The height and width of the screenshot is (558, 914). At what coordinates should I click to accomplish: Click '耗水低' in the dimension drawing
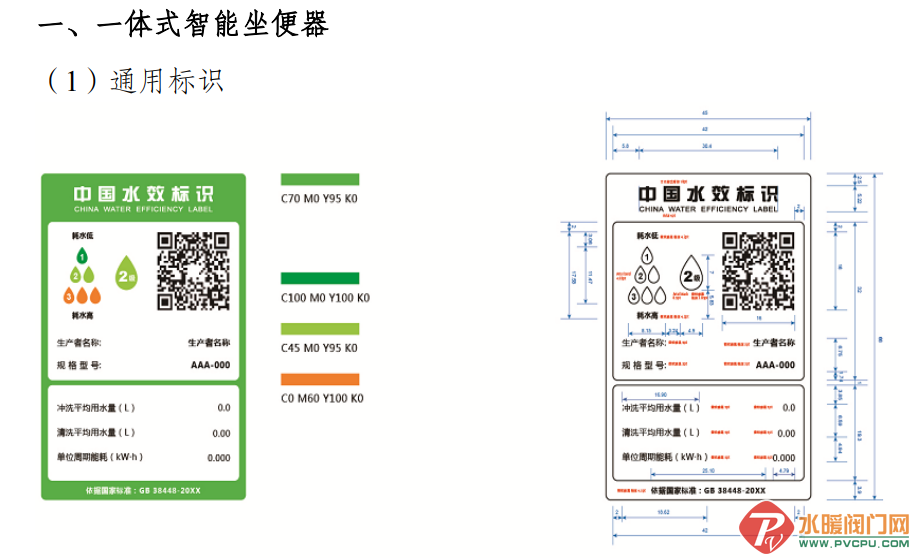pyautogui.click(x=647, y=236)
